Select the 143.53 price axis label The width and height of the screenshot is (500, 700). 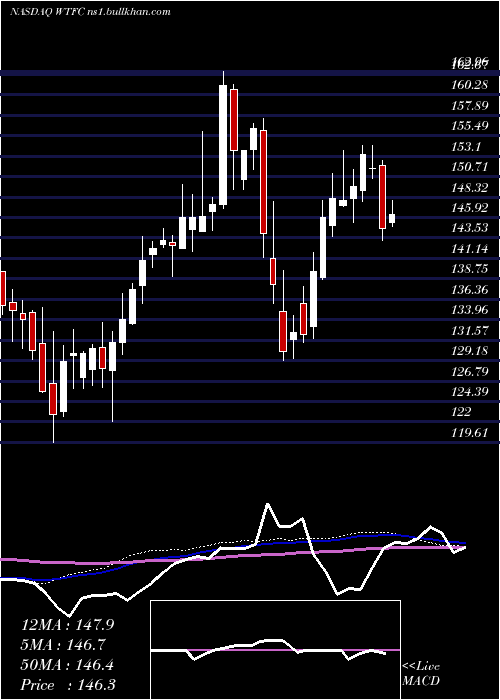pos(470,228)
